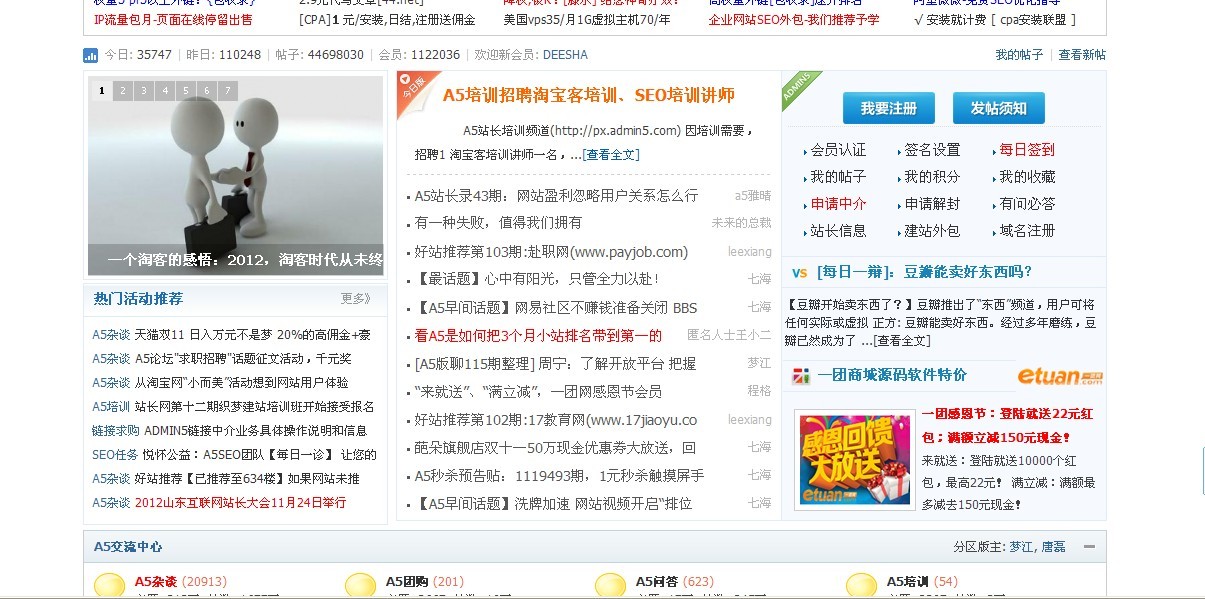Open ad 企业网站SEO外包-我们推荐予学
The image size is (1205, 599).
click(794, 19)
